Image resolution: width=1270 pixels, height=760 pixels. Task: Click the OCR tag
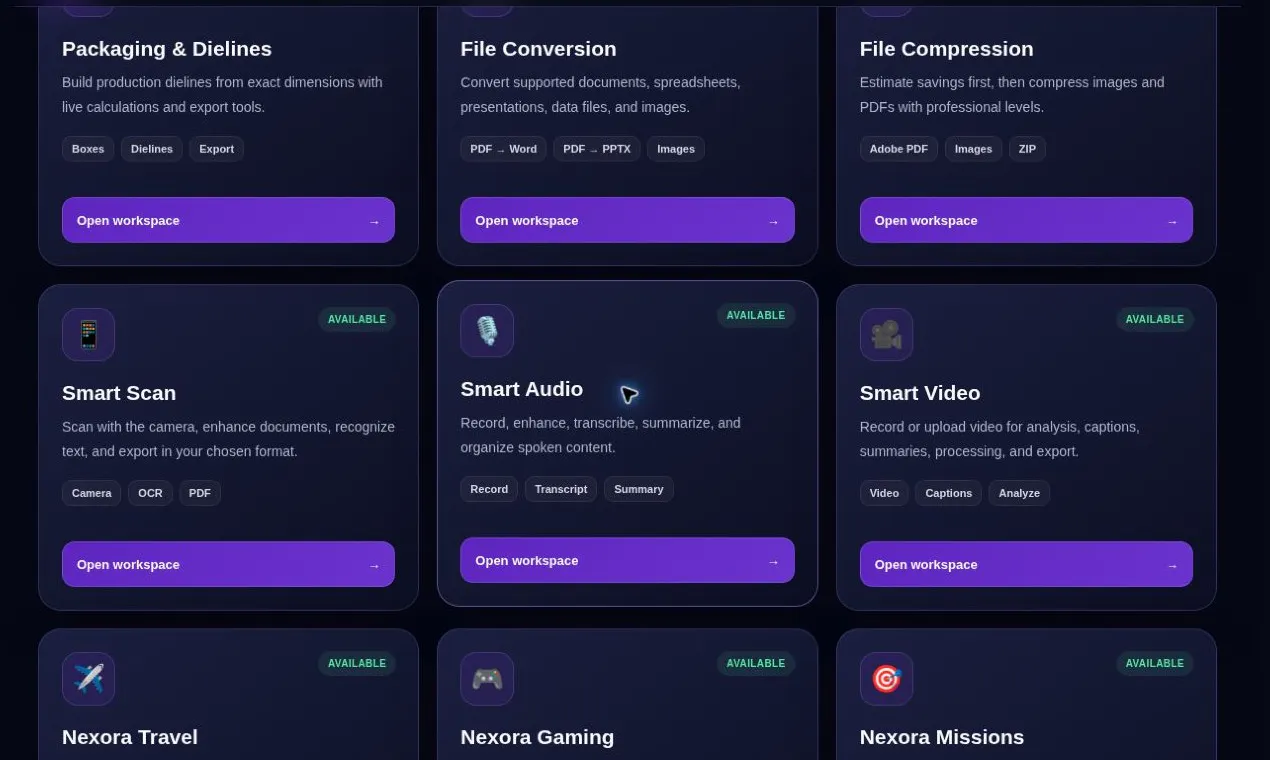coord(150,493)
